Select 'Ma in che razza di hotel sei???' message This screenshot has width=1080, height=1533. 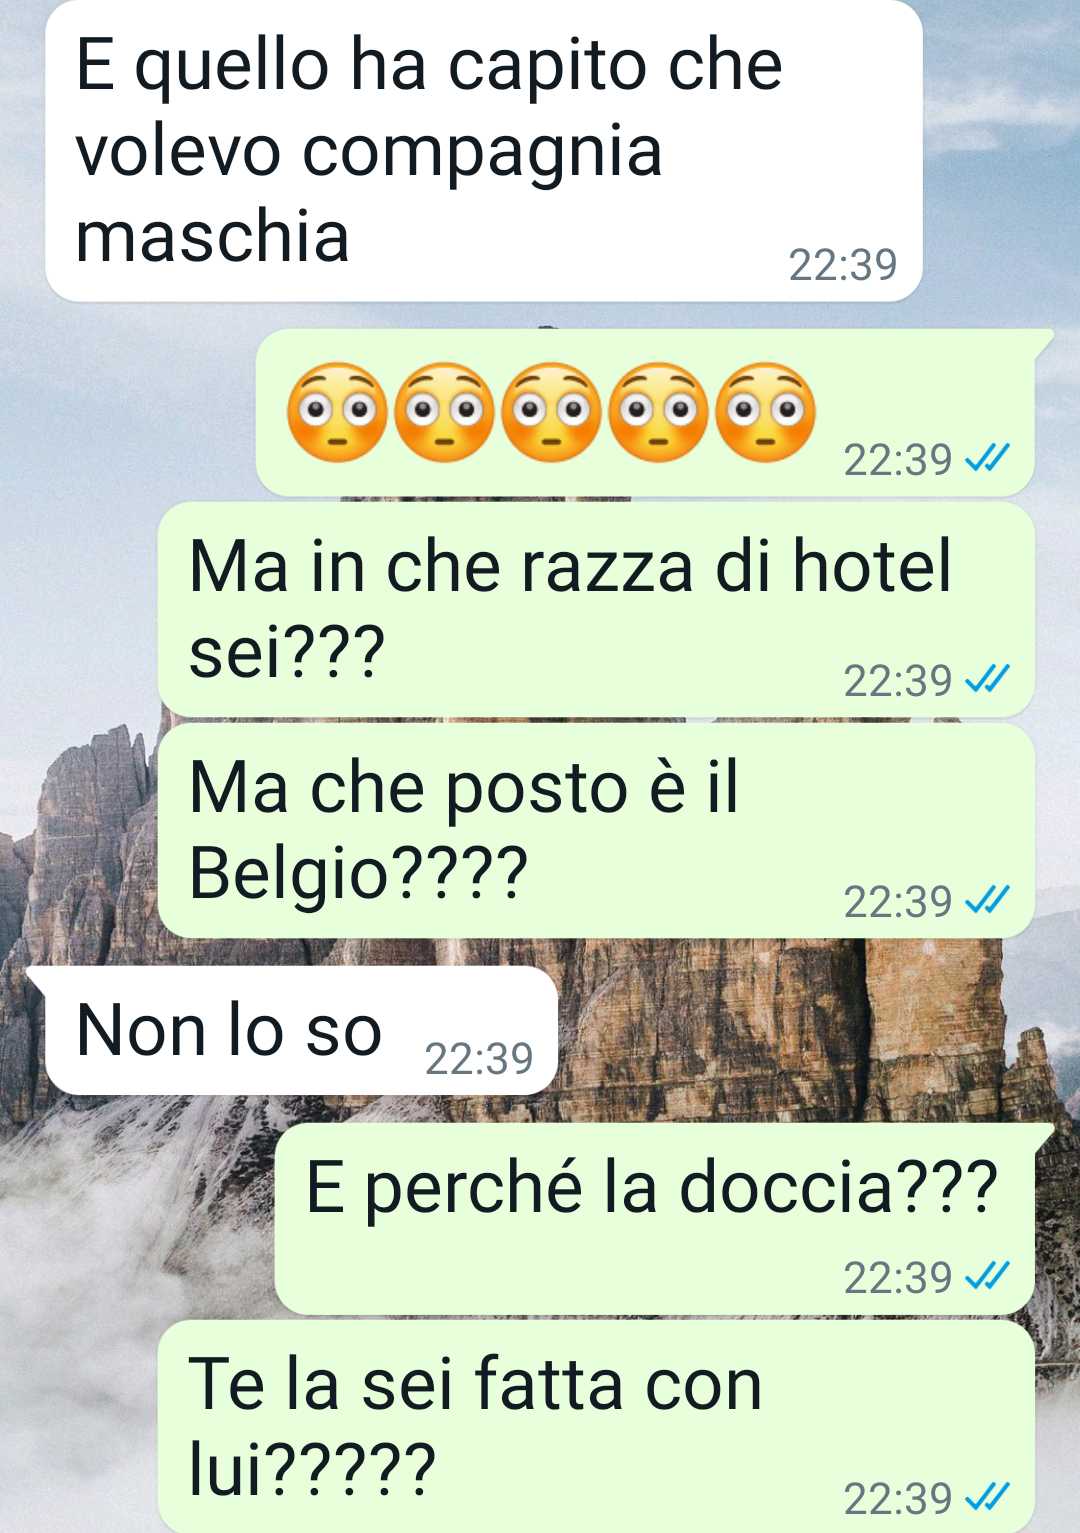596,609
